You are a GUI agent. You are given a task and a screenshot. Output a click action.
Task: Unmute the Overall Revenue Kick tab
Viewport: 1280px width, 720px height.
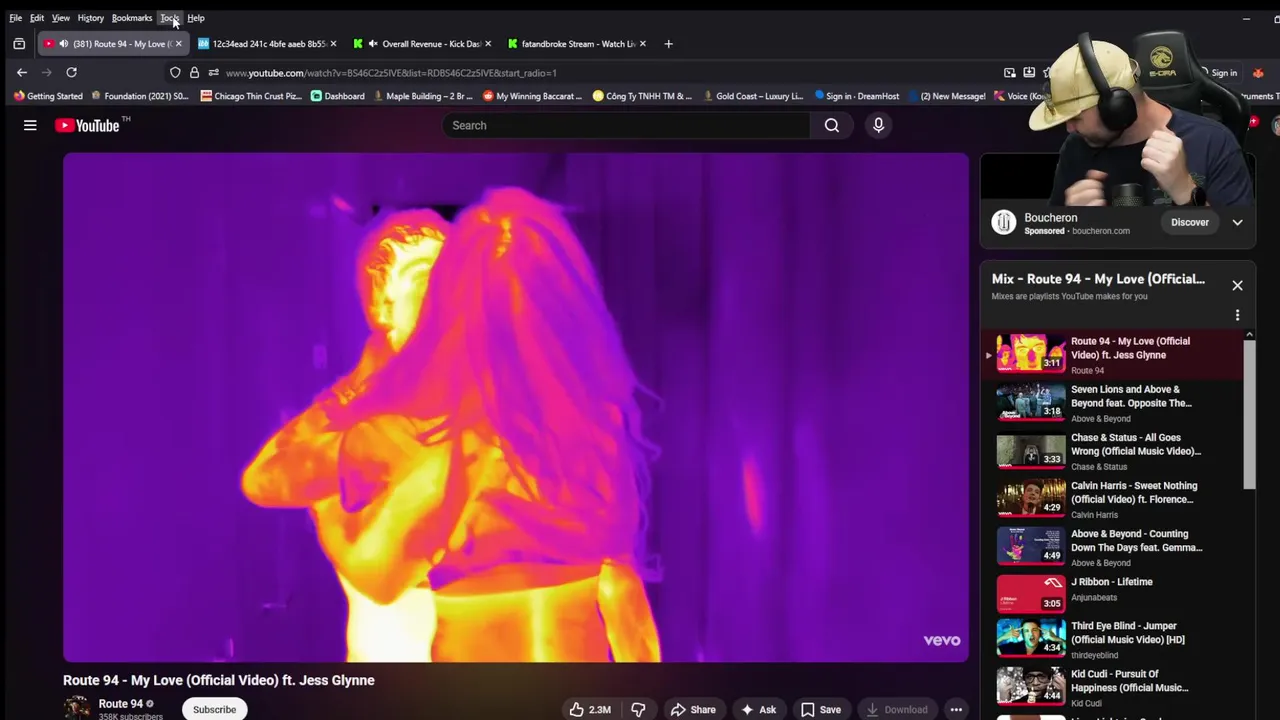click(x=373, y=44)
